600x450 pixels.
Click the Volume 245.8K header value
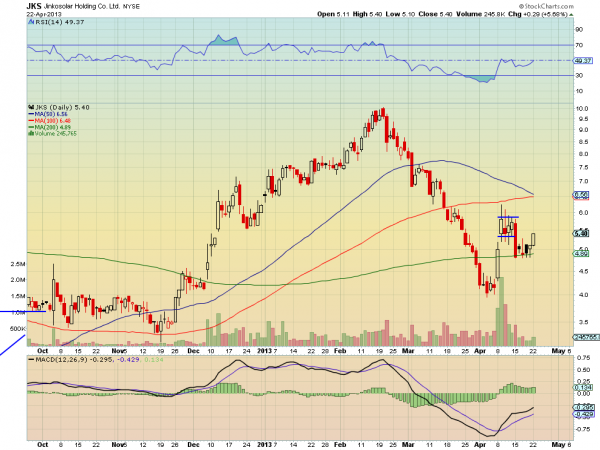[481, 14]
